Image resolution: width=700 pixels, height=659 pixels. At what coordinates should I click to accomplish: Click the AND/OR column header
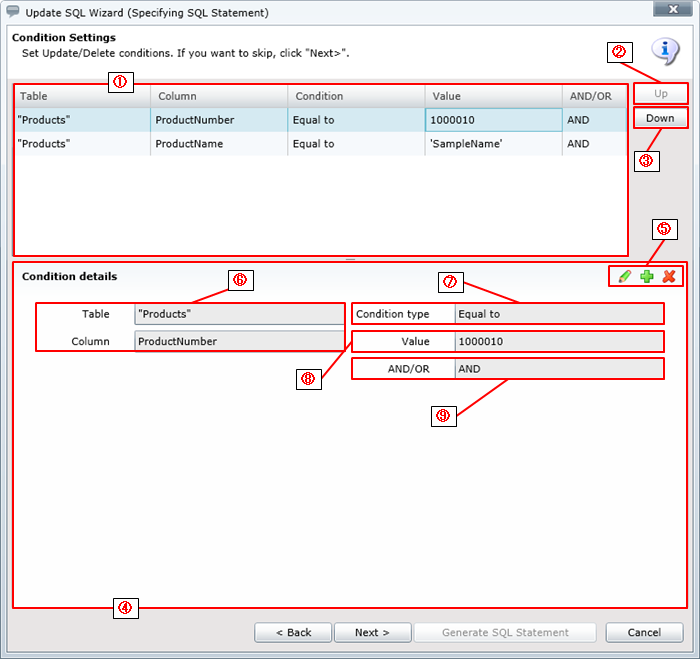593,96
